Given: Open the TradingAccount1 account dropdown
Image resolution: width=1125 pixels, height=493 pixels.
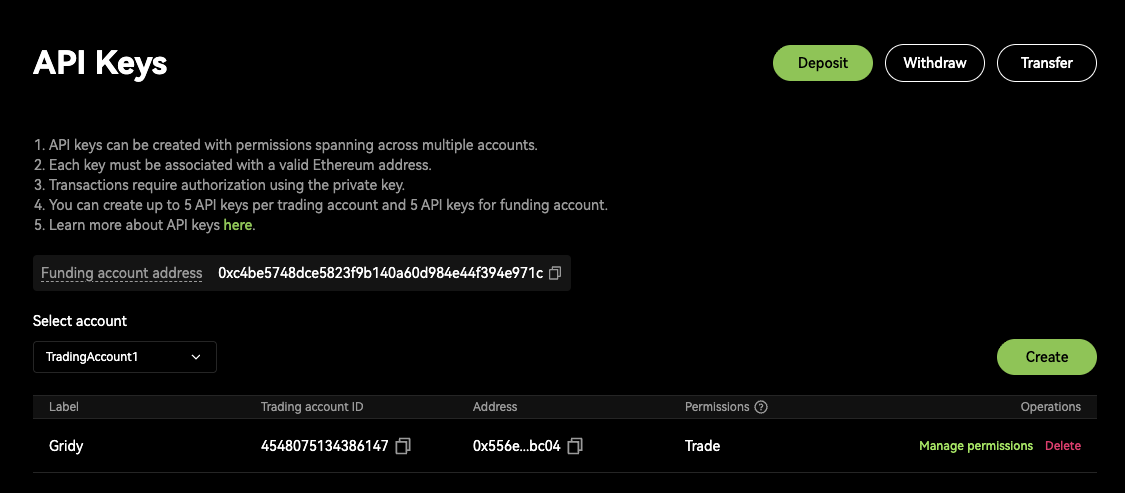Looking at the screenshot, I should tap(125, 357).
